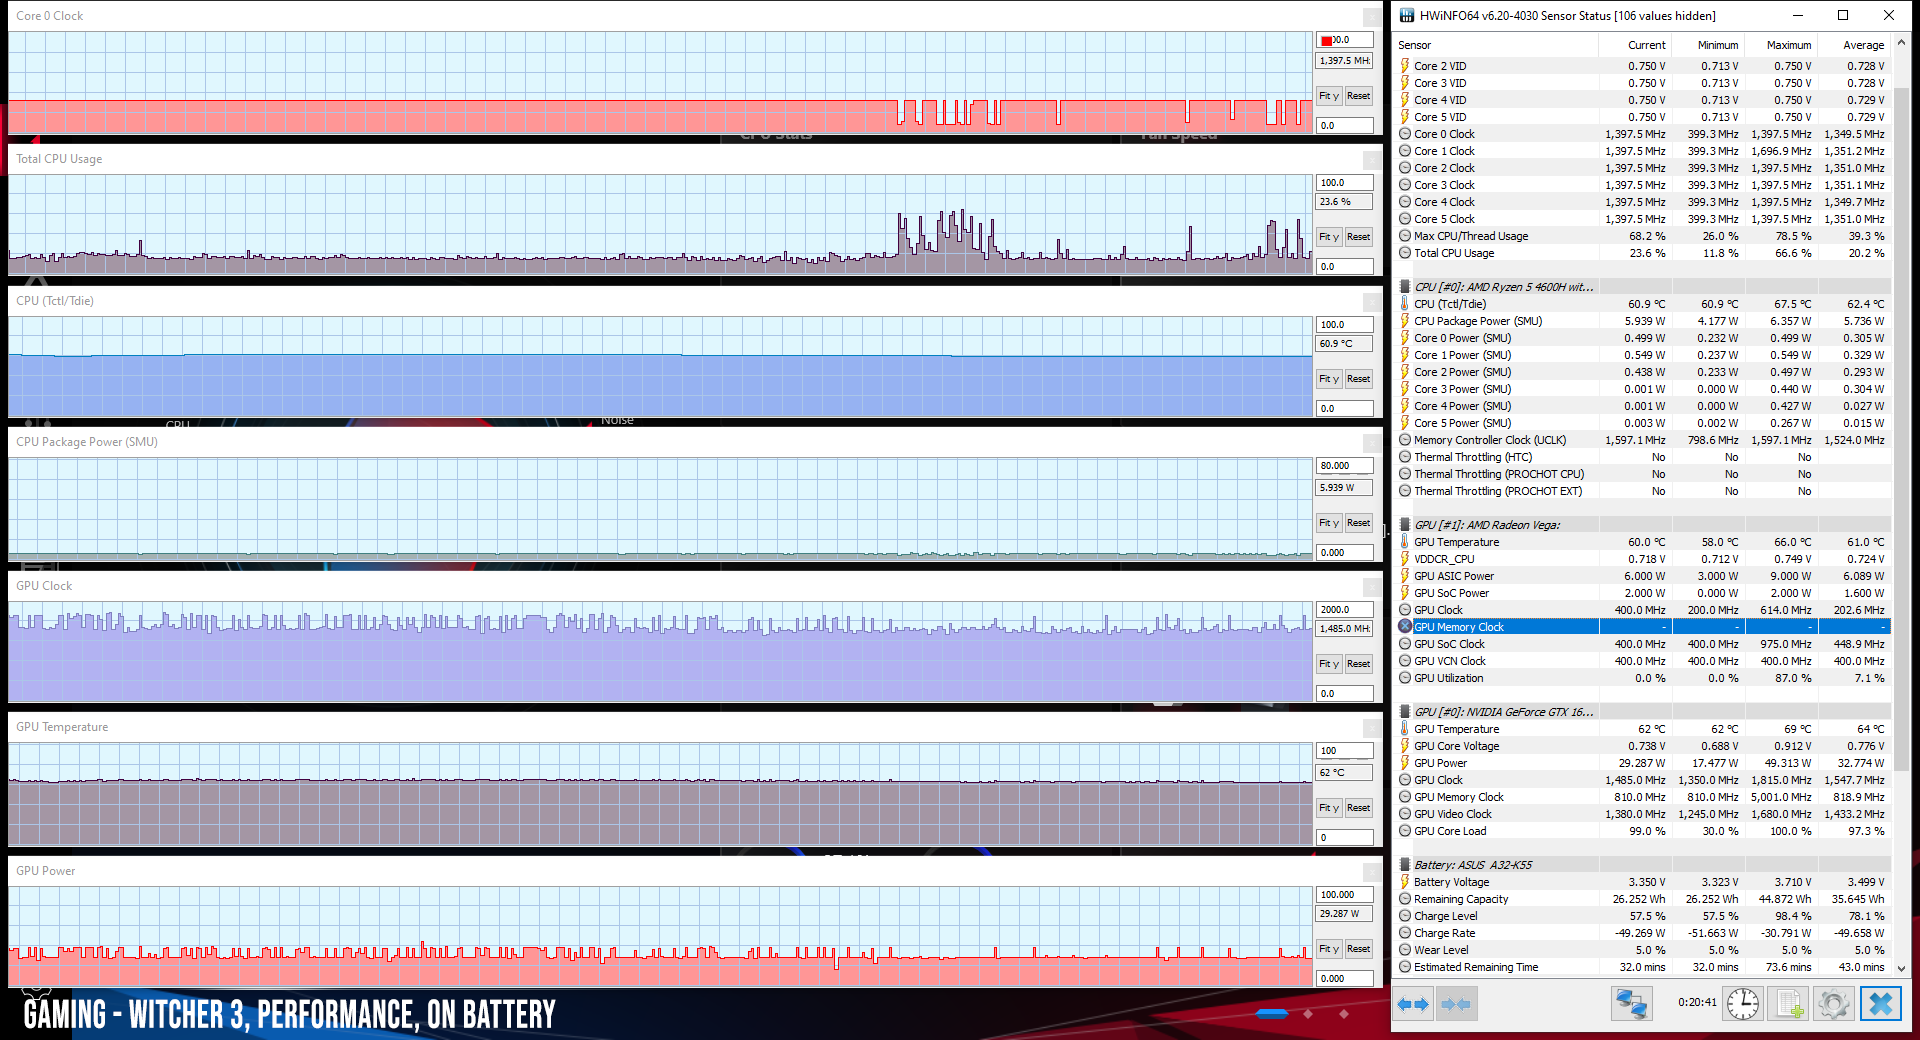Click thermometer icon beside CPU (Tctl/Tdie)
Image resolution: width=1920 pixels, height=1040 pixels.
(1405, 304)
